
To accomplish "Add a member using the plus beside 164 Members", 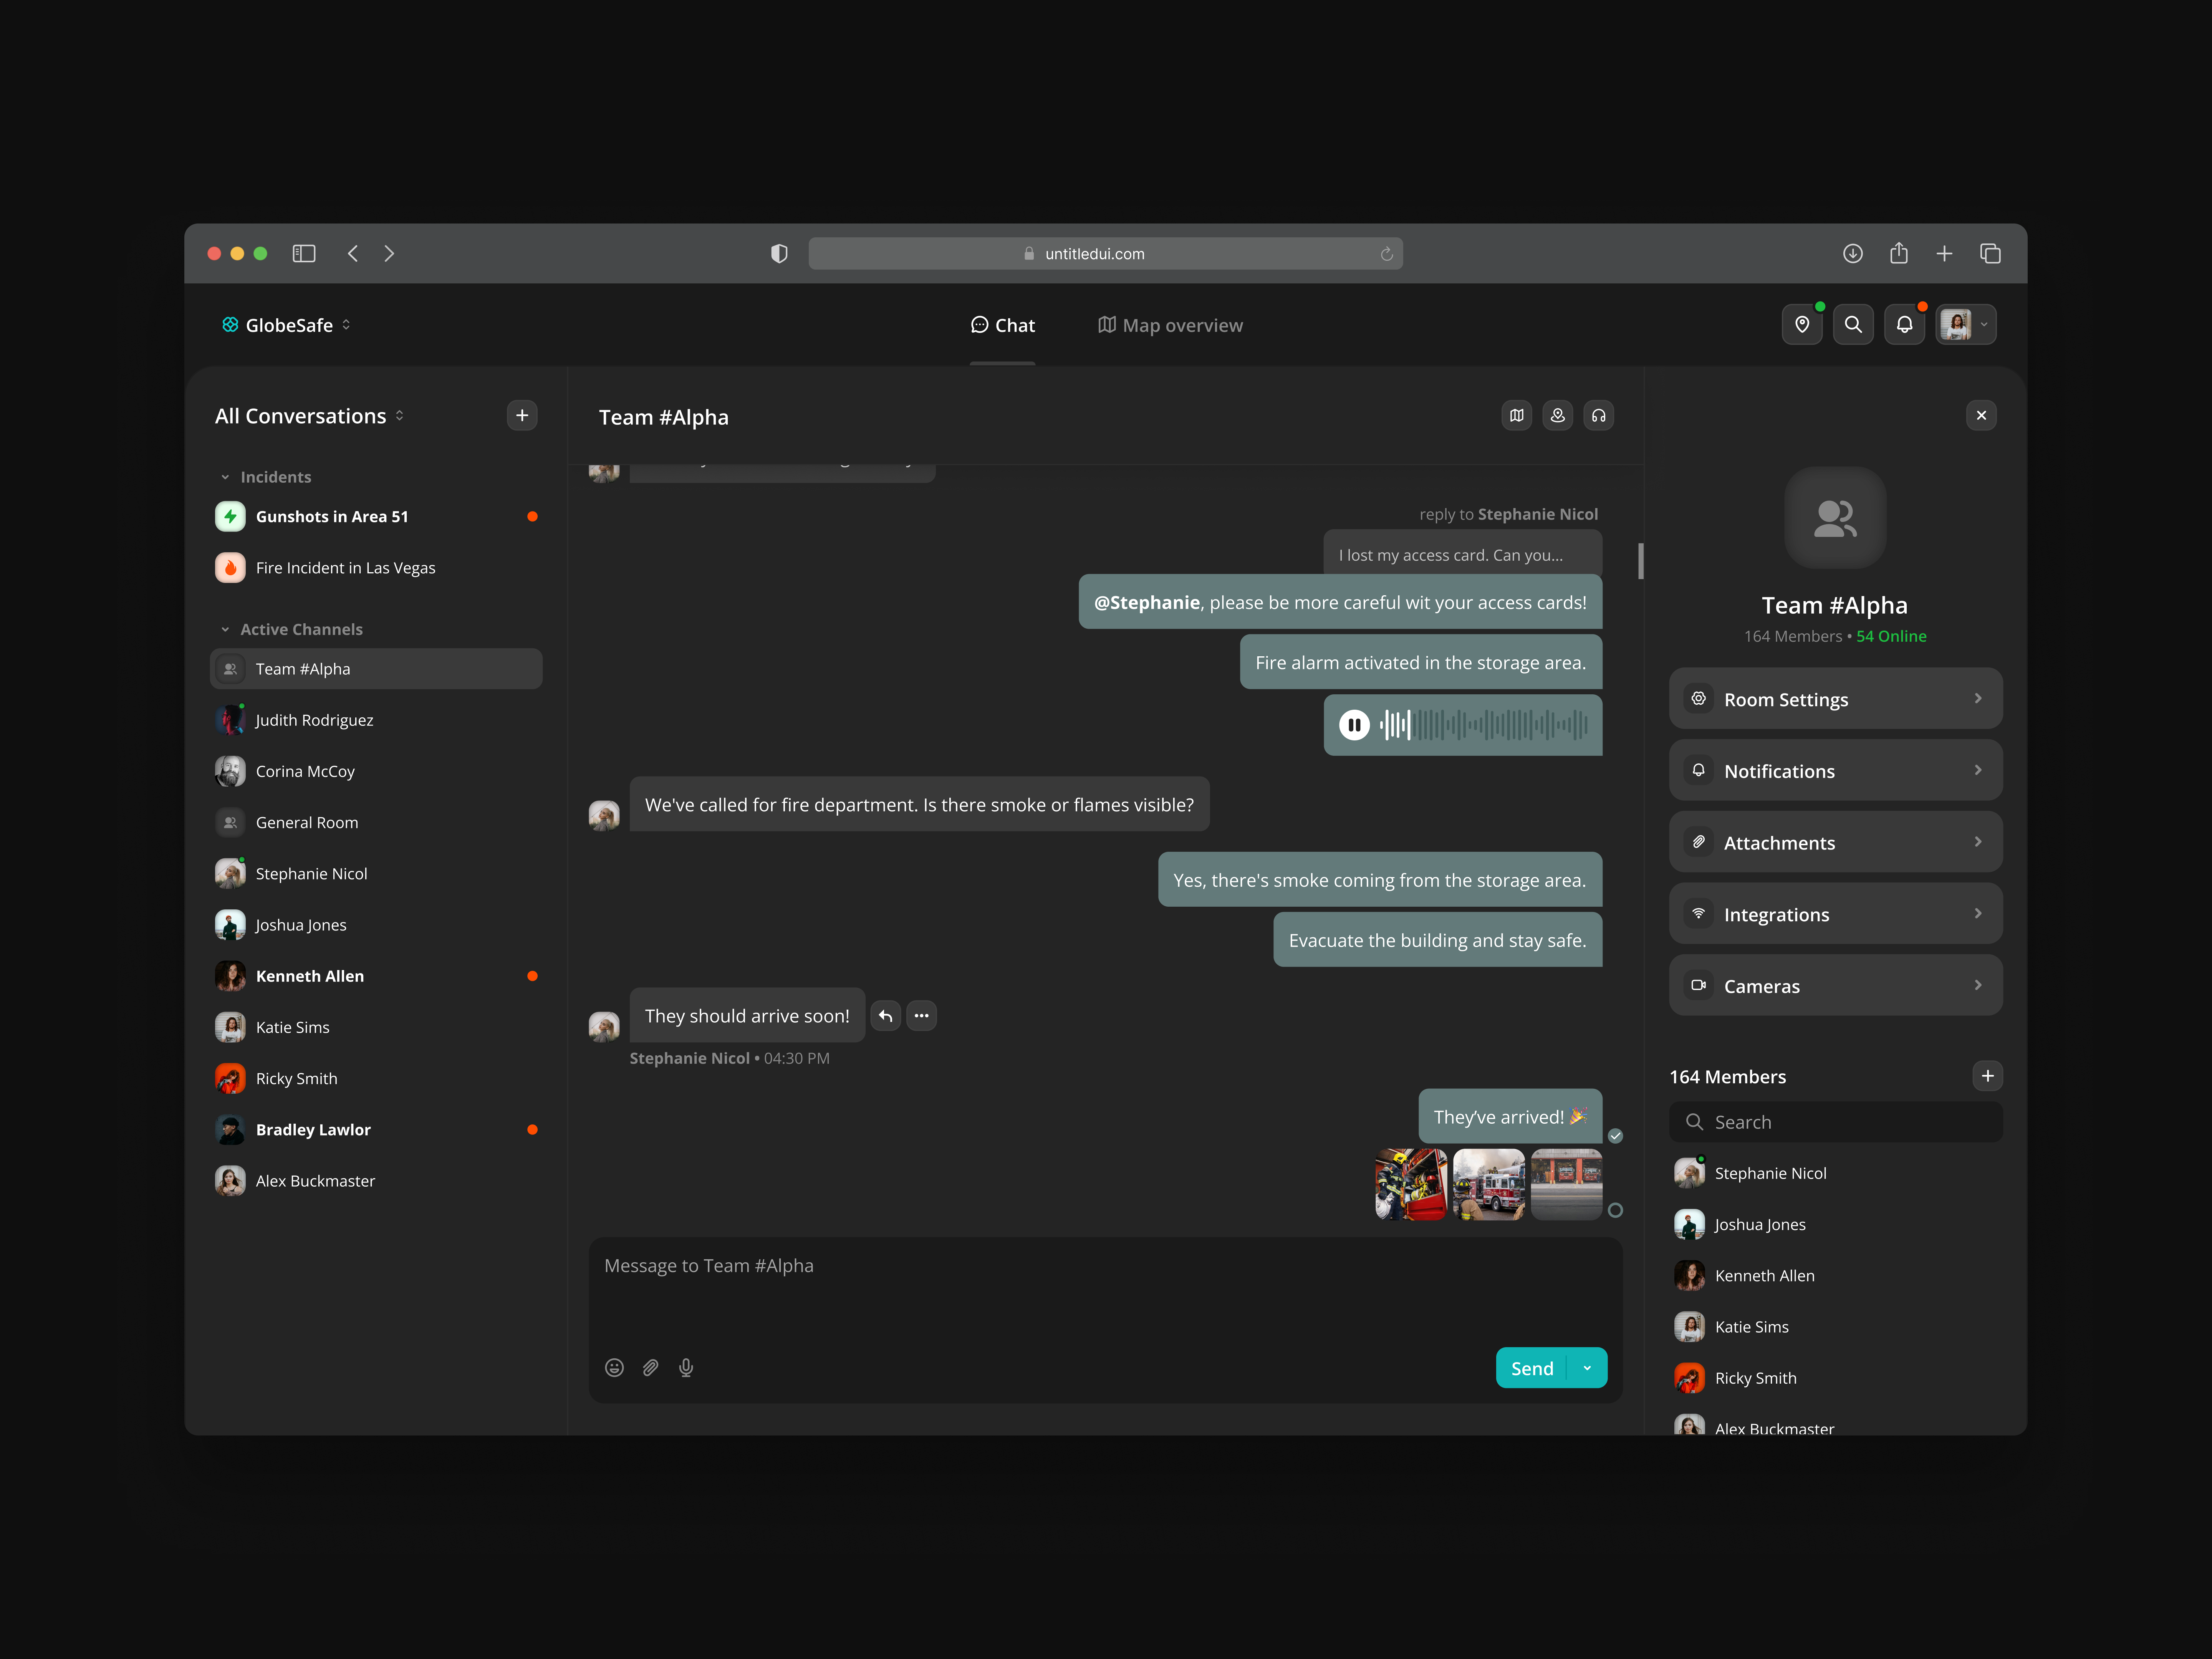I will tap(1988, 1076).
